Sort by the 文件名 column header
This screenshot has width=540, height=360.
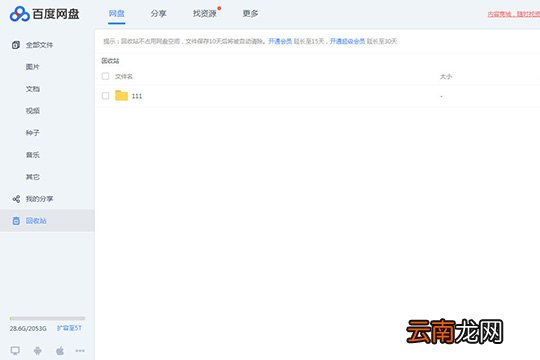pyautogui.click(x=124, y=76)
